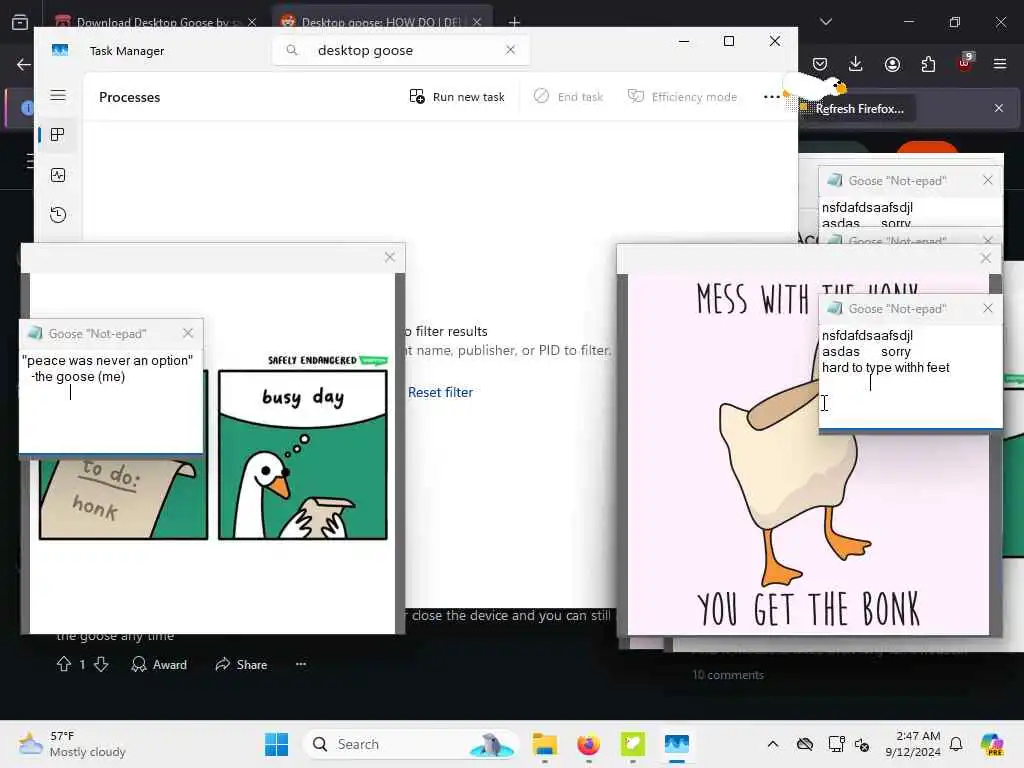Click Refresh Firefox button
Image resolution: width=1024 pixels, height=768 pixels.
click(858, 108)
